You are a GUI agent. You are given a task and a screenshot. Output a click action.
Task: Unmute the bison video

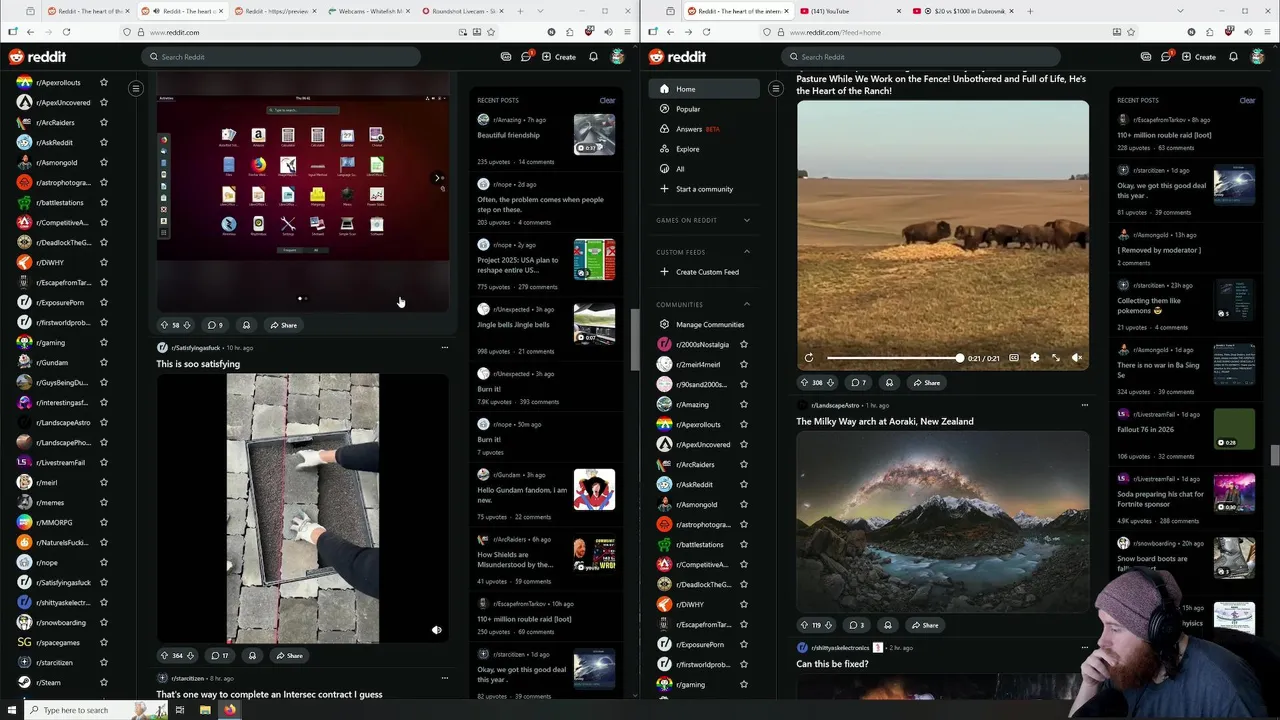tap(1077, 358)
